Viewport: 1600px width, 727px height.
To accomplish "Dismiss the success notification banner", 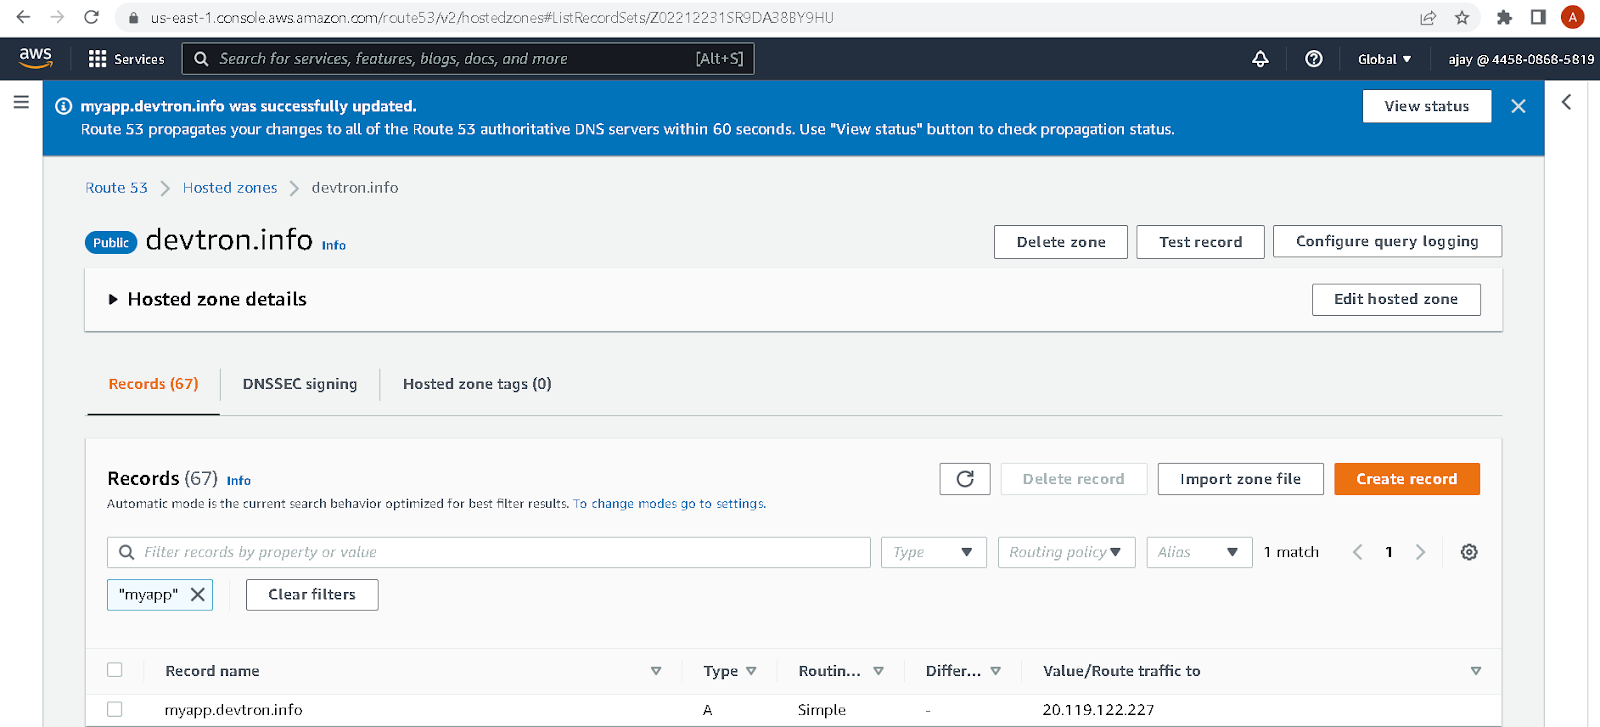I will coord(1518,106).
